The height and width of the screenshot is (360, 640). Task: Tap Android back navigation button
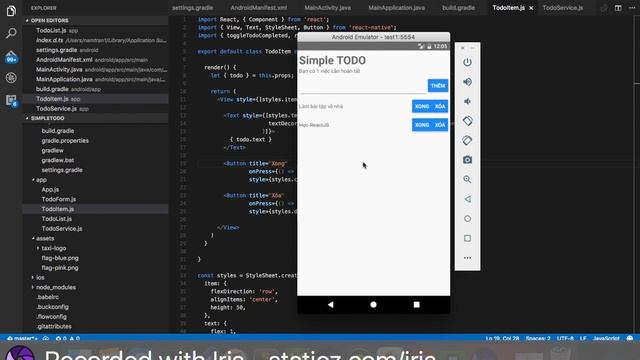coord(331,304)
